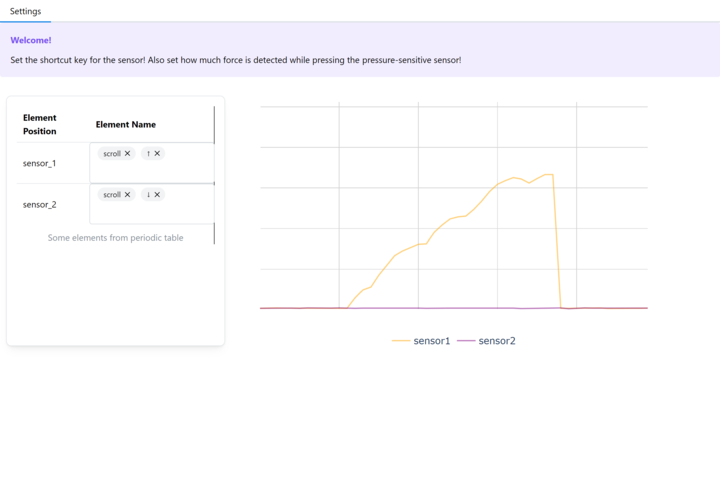Viewport: 720px width, 480px height.
Task: Click the scroll tag label in sensor_1
Action: pyautogui.click(x=111, y=154)
